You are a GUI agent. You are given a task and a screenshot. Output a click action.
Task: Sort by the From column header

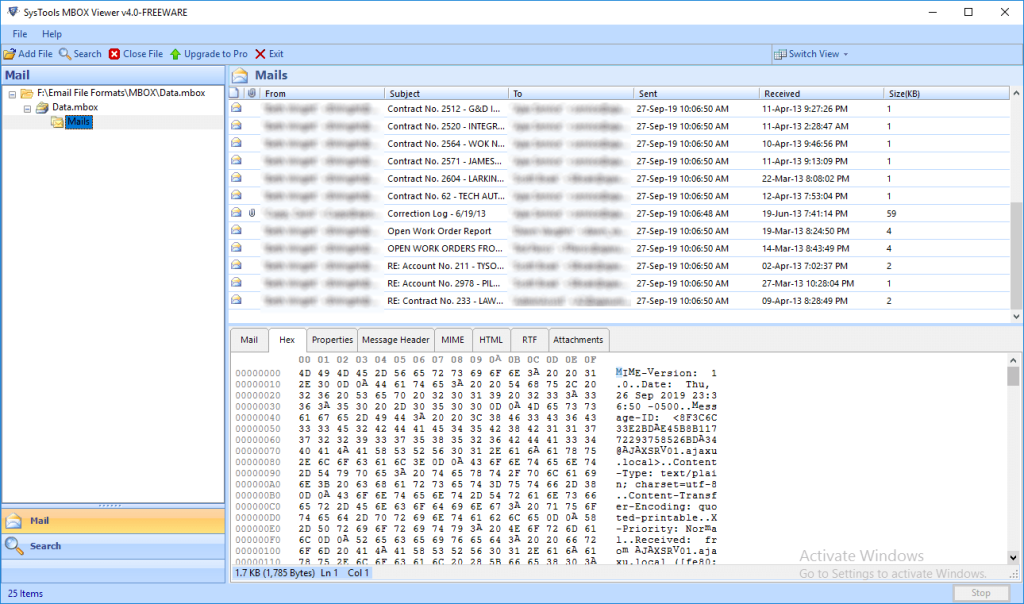pos(323,93)
